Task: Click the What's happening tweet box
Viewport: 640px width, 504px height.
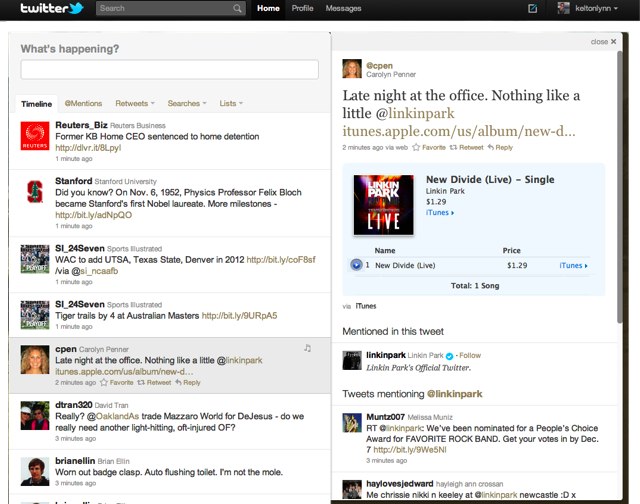Action: 169,70
